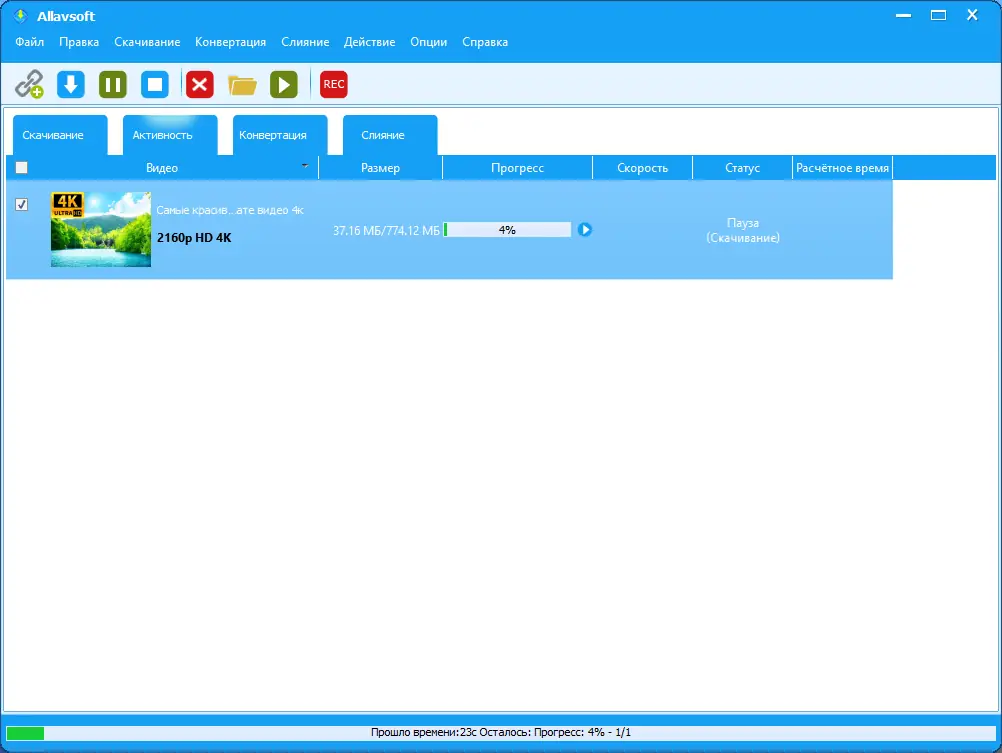Open the Справка menu
This screenshot has height=753, width=1002.
(485, 42)
